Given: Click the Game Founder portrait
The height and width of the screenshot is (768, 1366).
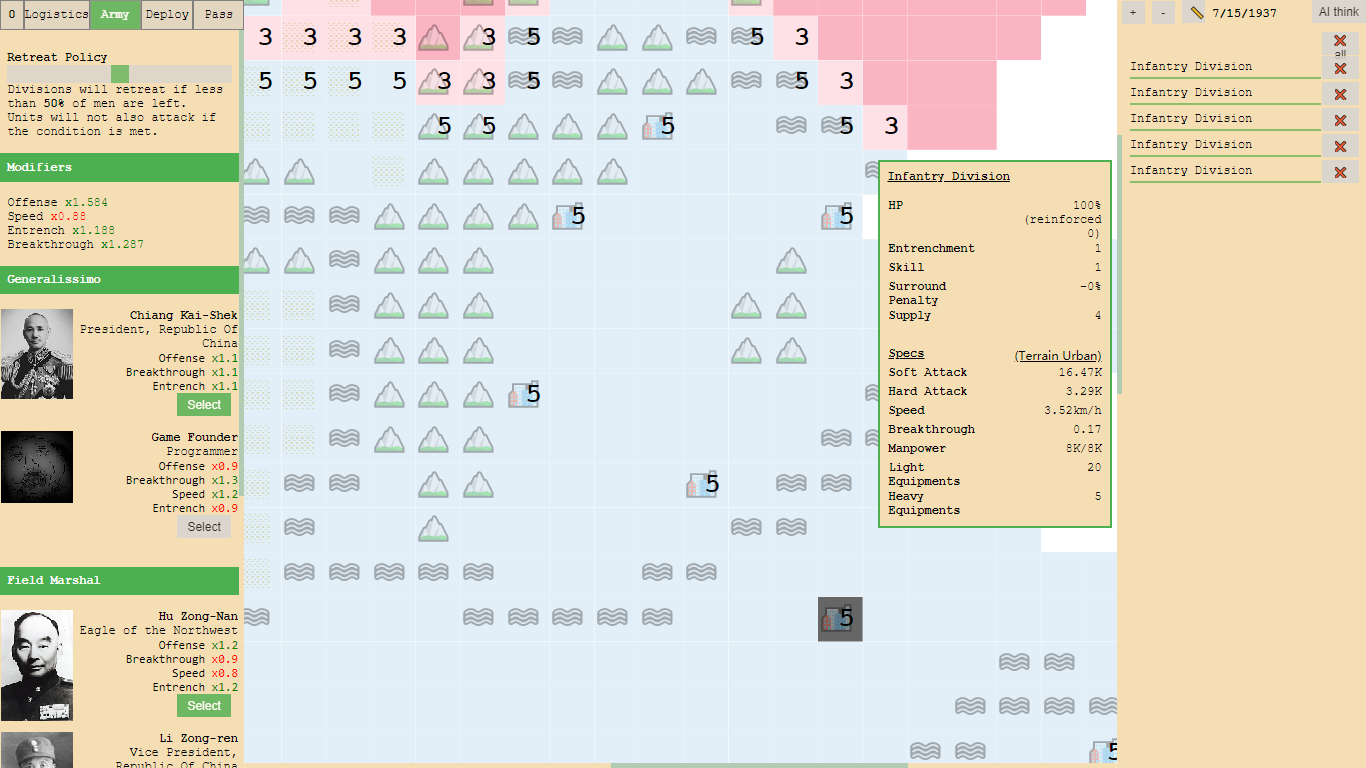Looking at the screenshot, I should 37,467.
